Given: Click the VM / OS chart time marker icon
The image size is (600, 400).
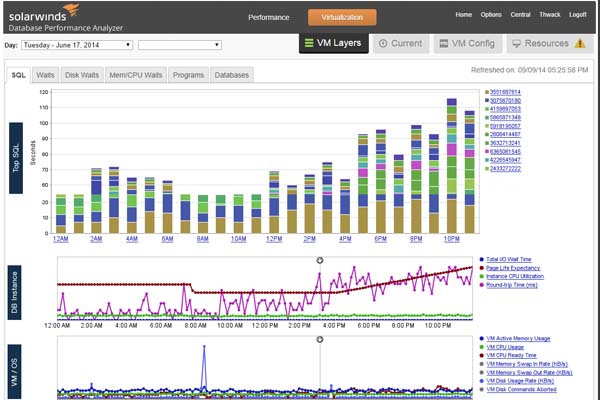Looking at the screenshot, I should point(320,339).
